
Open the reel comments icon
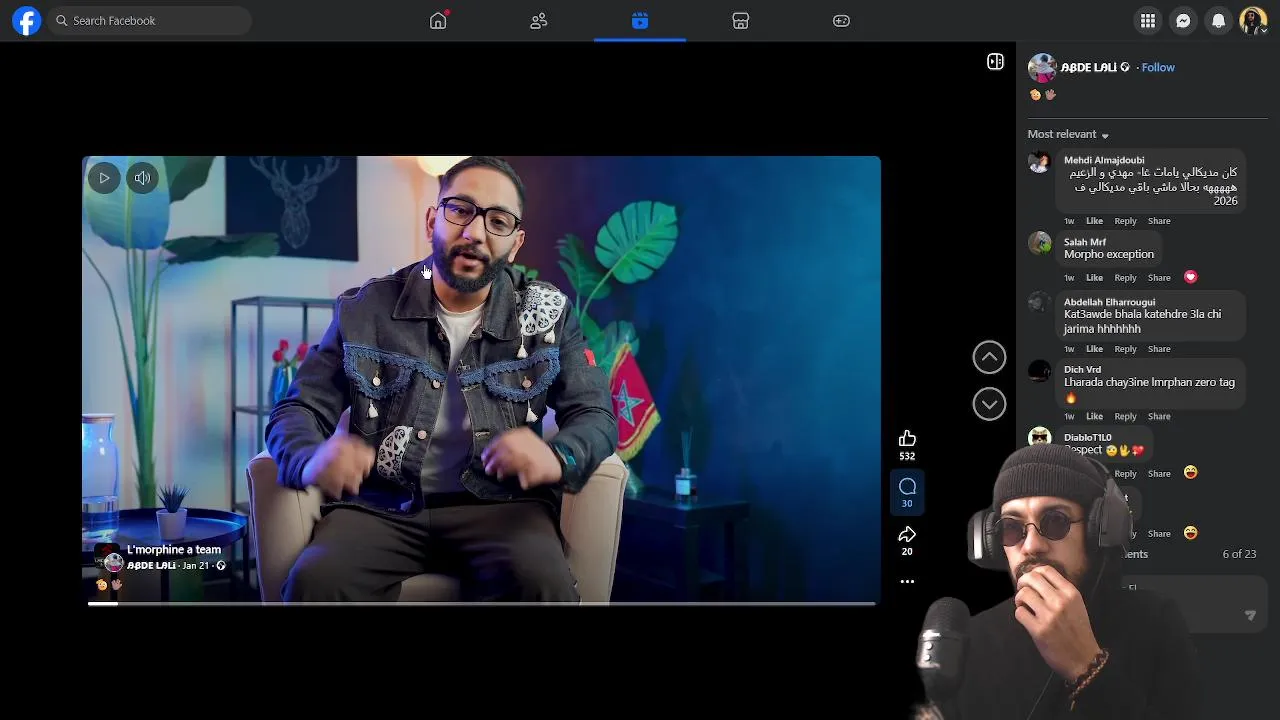(907, 487)
